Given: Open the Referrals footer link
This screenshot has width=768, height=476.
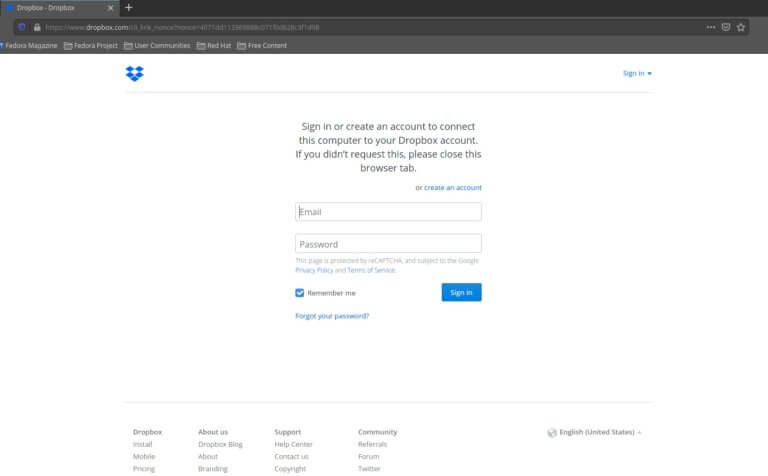Looking at the screenshot, I should click(x=372, y=444).
